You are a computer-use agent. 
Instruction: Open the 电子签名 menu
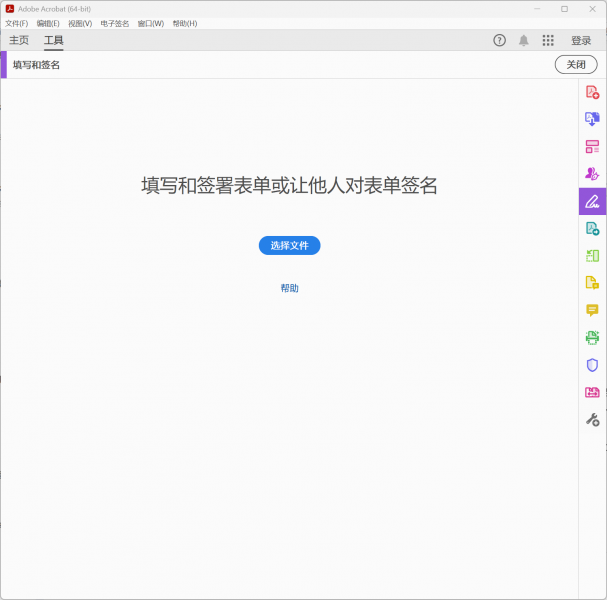pos(115,24)
